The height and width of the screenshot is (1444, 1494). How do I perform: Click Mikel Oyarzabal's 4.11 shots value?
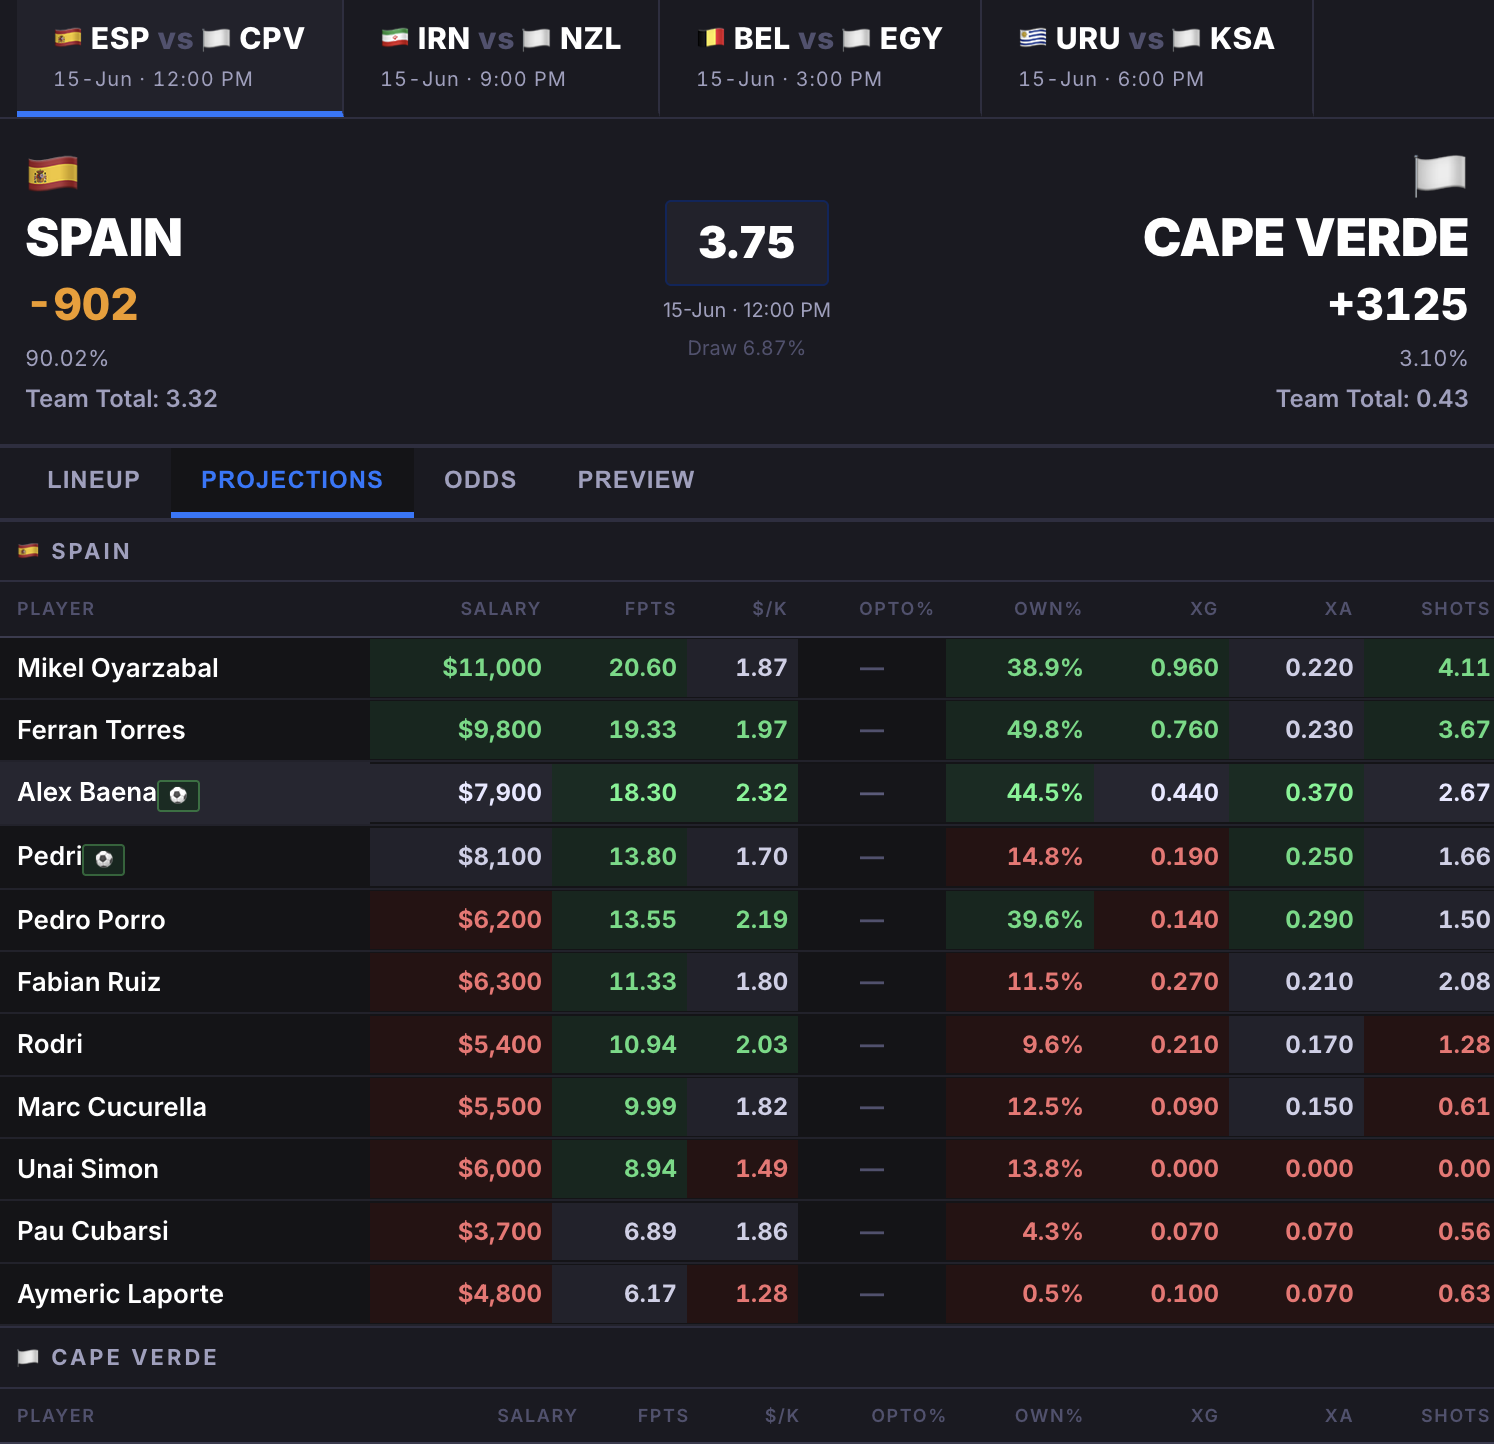1464,668
